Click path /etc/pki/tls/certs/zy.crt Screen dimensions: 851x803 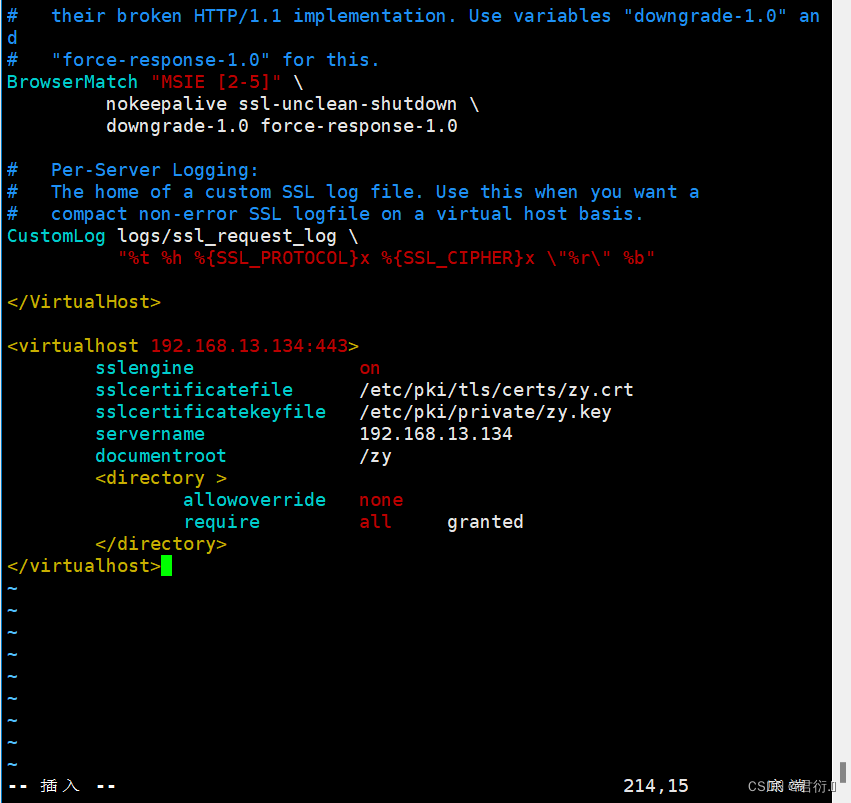tap(496, 390)
